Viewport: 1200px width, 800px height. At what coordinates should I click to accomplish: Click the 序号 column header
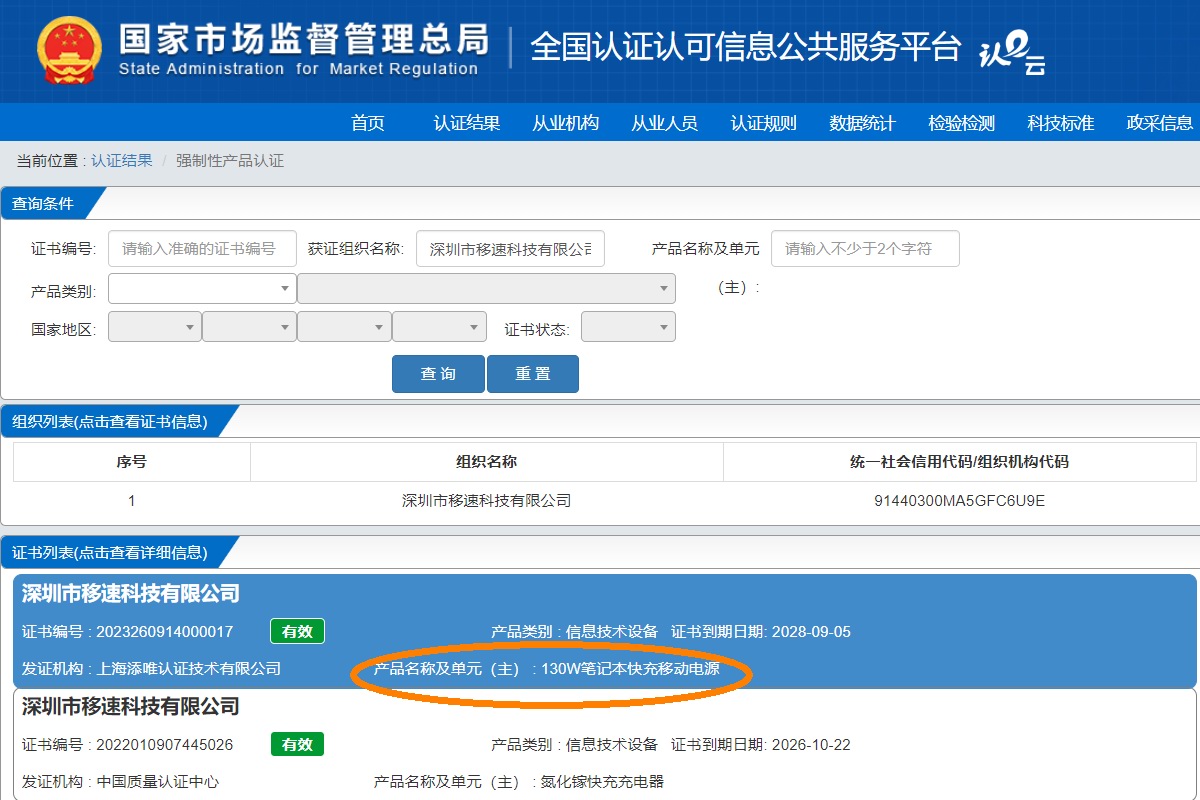(x=132, y=462)
